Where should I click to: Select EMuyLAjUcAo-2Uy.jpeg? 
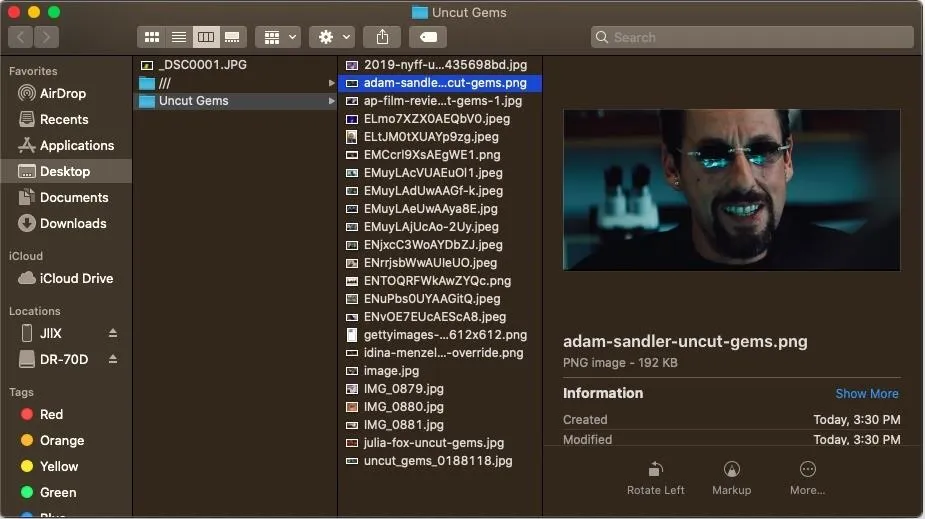[441, 227]
